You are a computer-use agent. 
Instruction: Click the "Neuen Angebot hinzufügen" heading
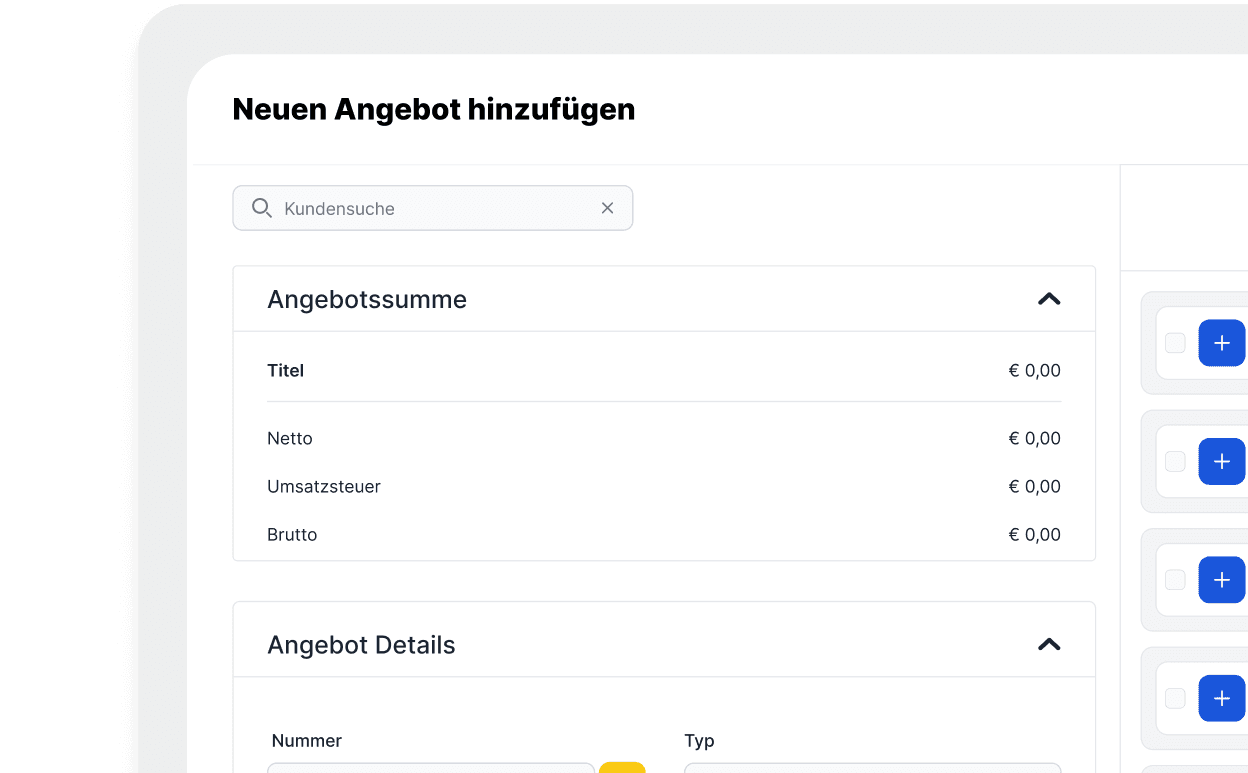pos(434,109)
